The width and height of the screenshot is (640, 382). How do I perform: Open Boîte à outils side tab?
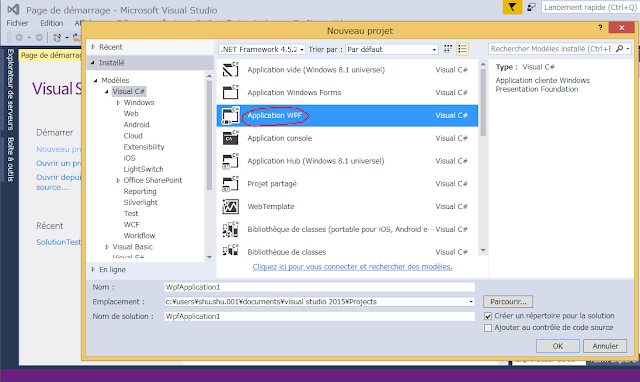click(x=10, y=159)
